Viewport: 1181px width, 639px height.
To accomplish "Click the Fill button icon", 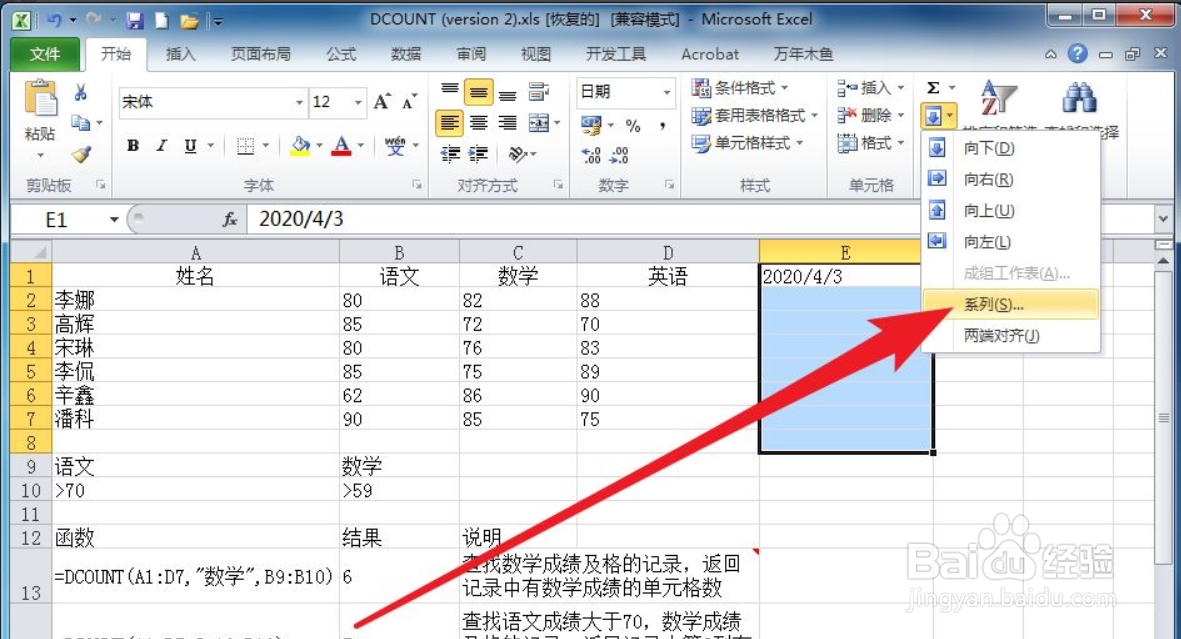I will [932, 116].
